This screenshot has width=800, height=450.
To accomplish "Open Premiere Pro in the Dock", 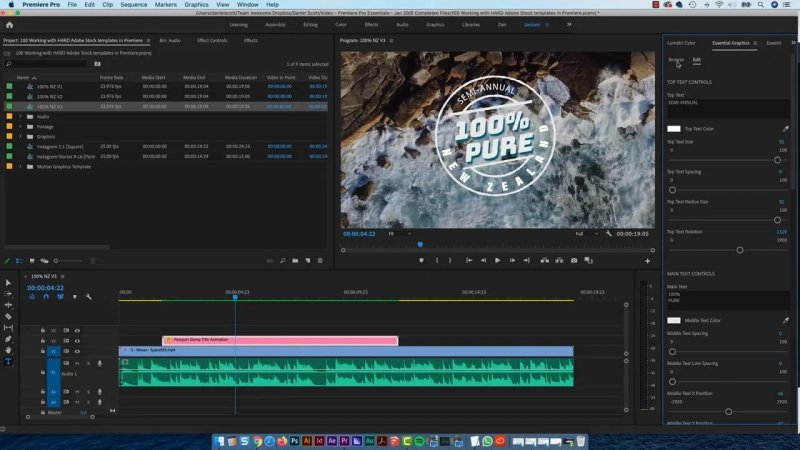I will pos(344,441).
